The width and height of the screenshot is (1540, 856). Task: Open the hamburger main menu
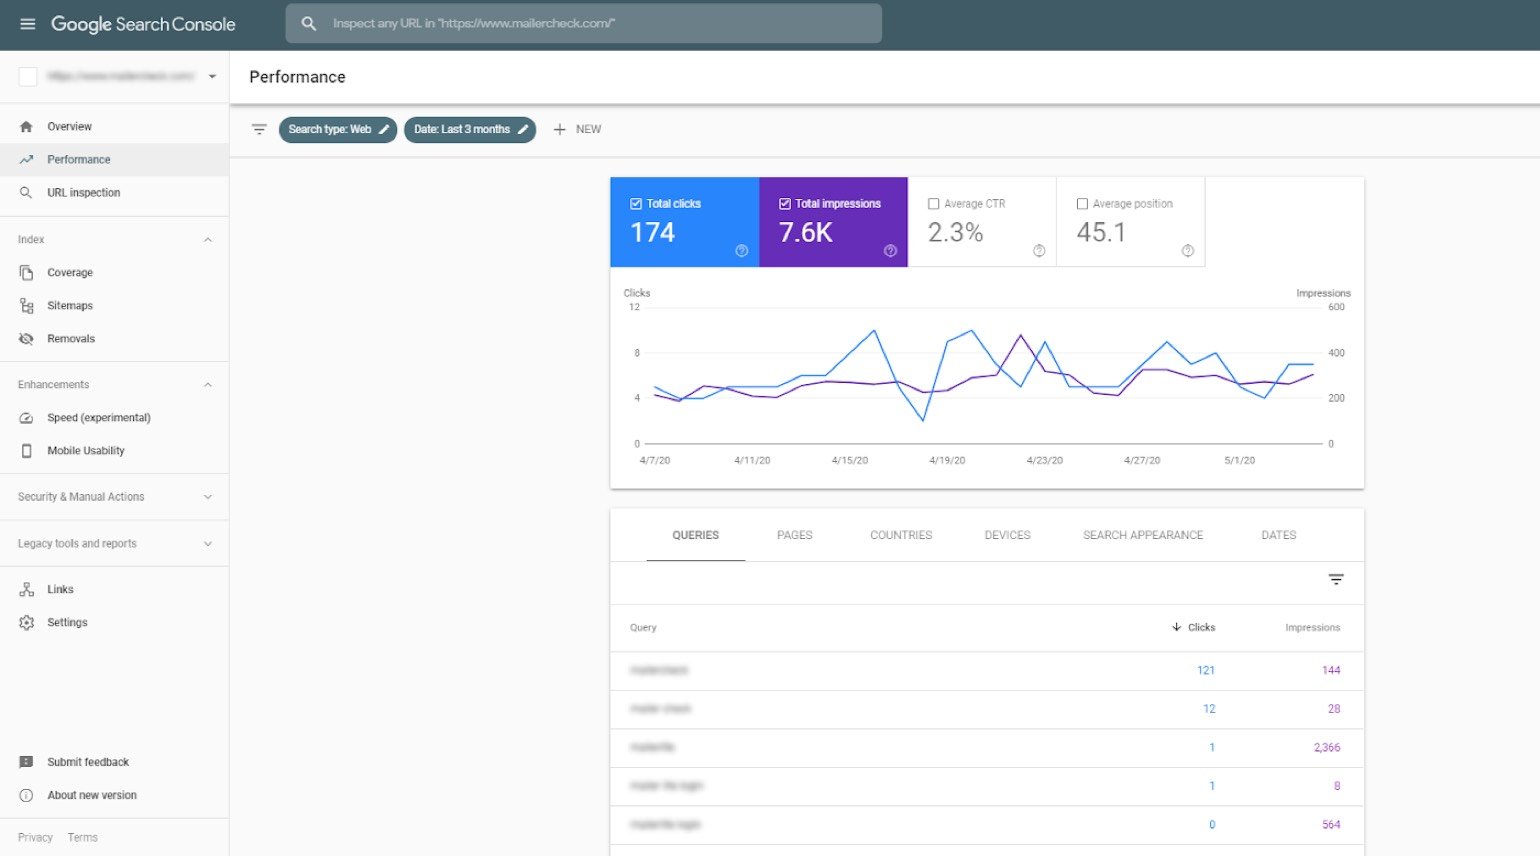click(27, 24)
